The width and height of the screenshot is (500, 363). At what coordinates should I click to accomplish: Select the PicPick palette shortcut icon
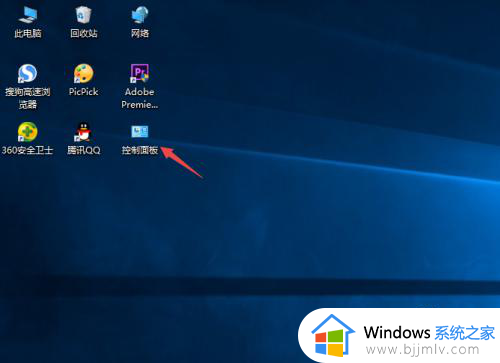83,73
